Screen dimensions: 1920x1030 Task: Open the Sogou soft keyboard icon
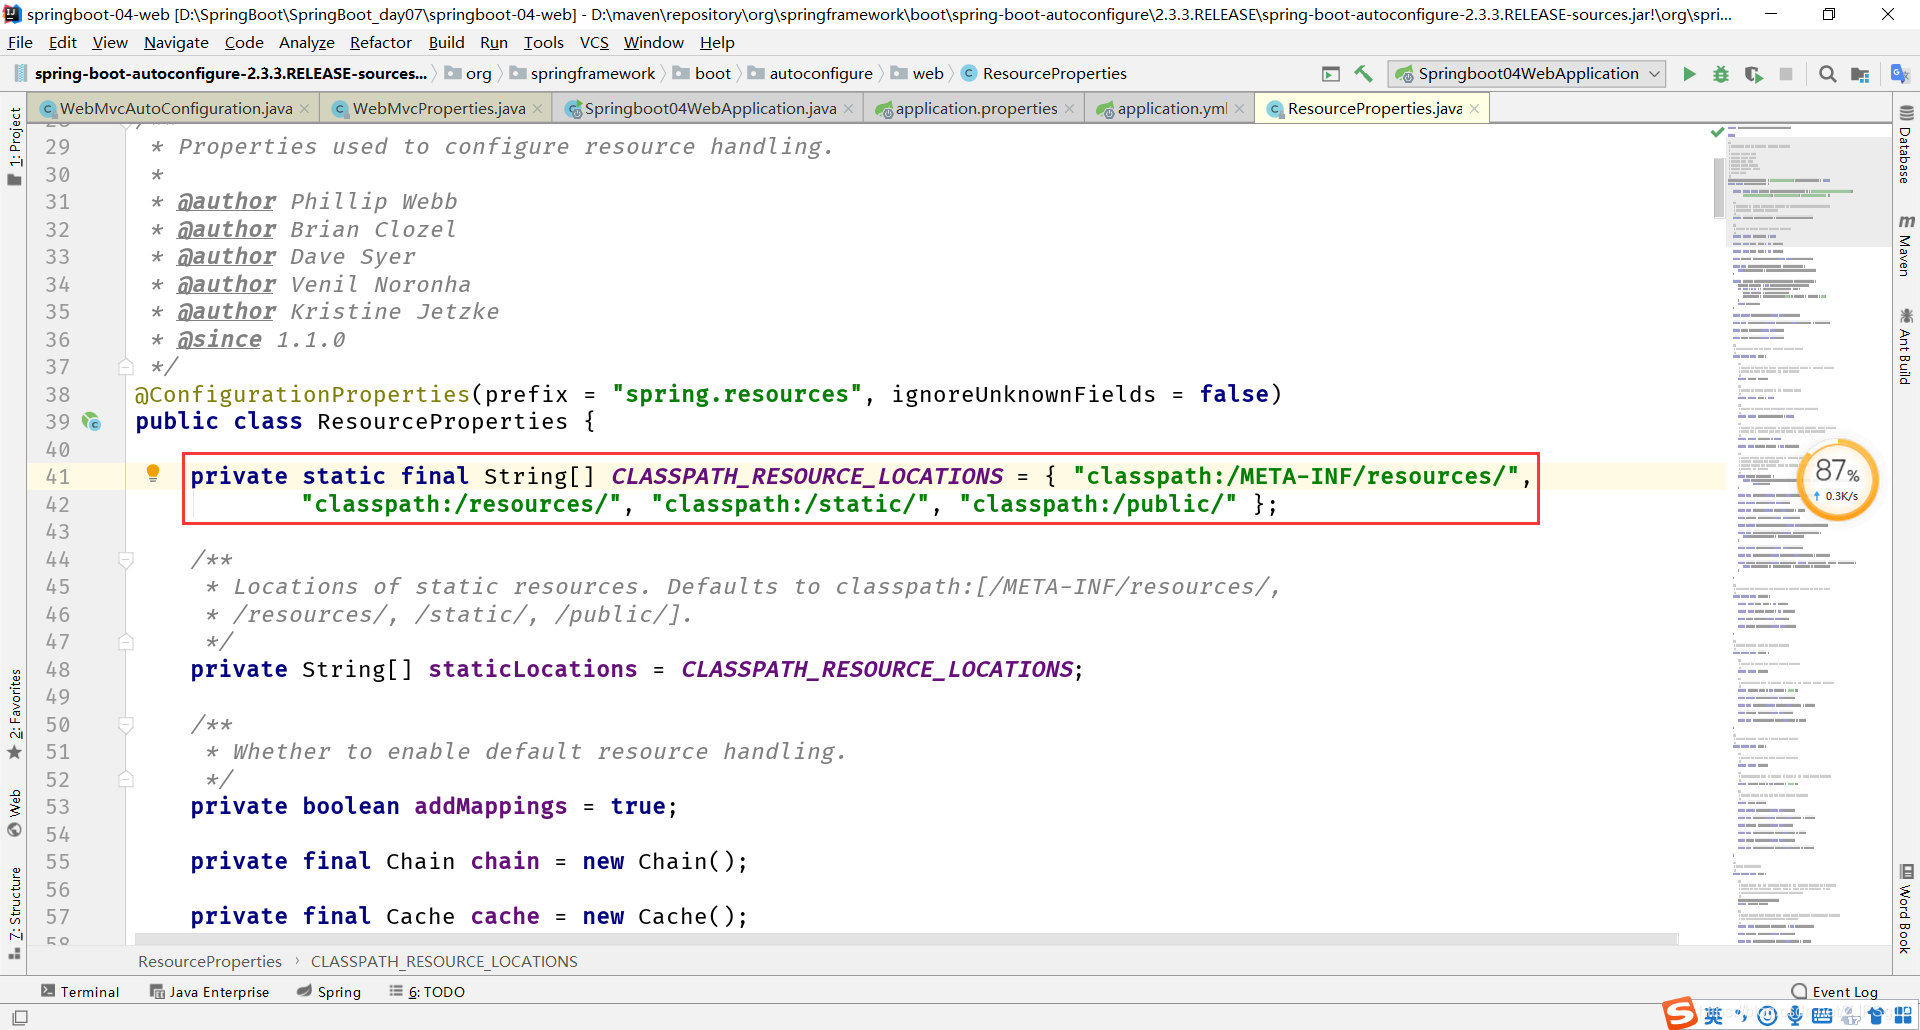(1822, 1016)
